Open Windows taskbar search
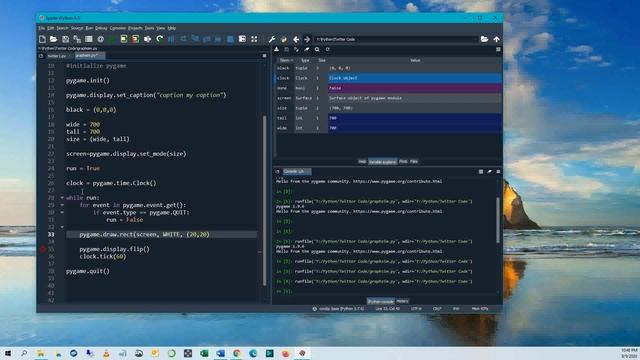The height and width of the screenshot is (360, 640). [24, 353]
